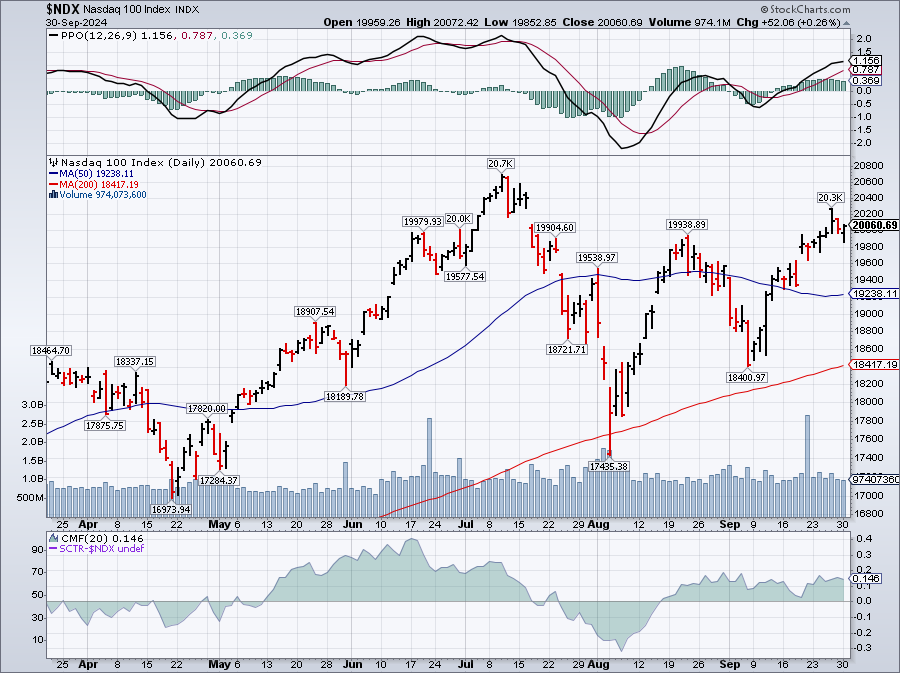This screenshot has width=900, height=673.
Task: Click the 20.3K September high label
Action: coord(831,197)
